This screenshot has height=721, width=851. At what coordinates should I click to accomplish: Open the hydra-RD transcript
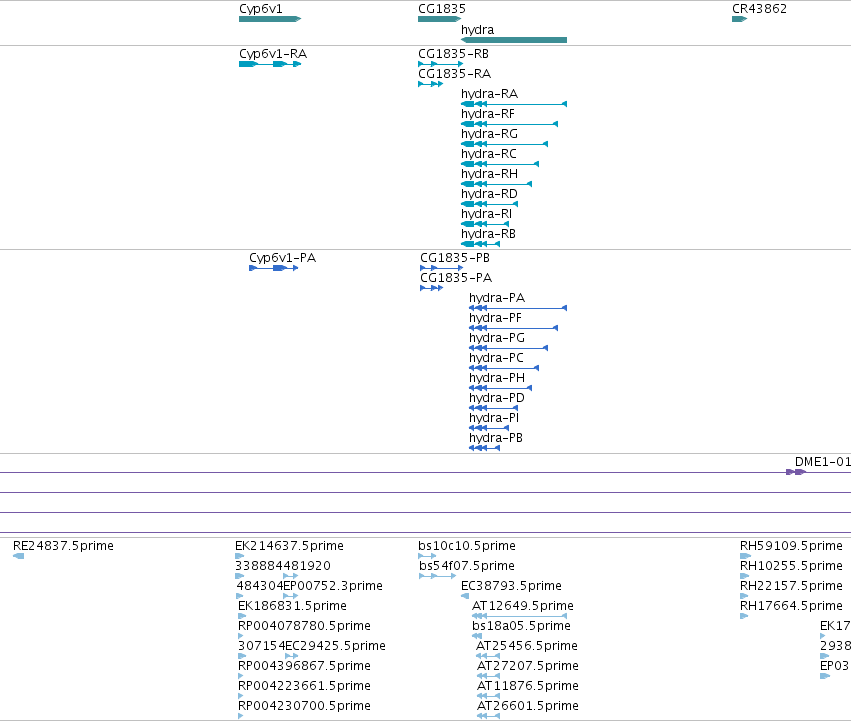pos(490,204)
